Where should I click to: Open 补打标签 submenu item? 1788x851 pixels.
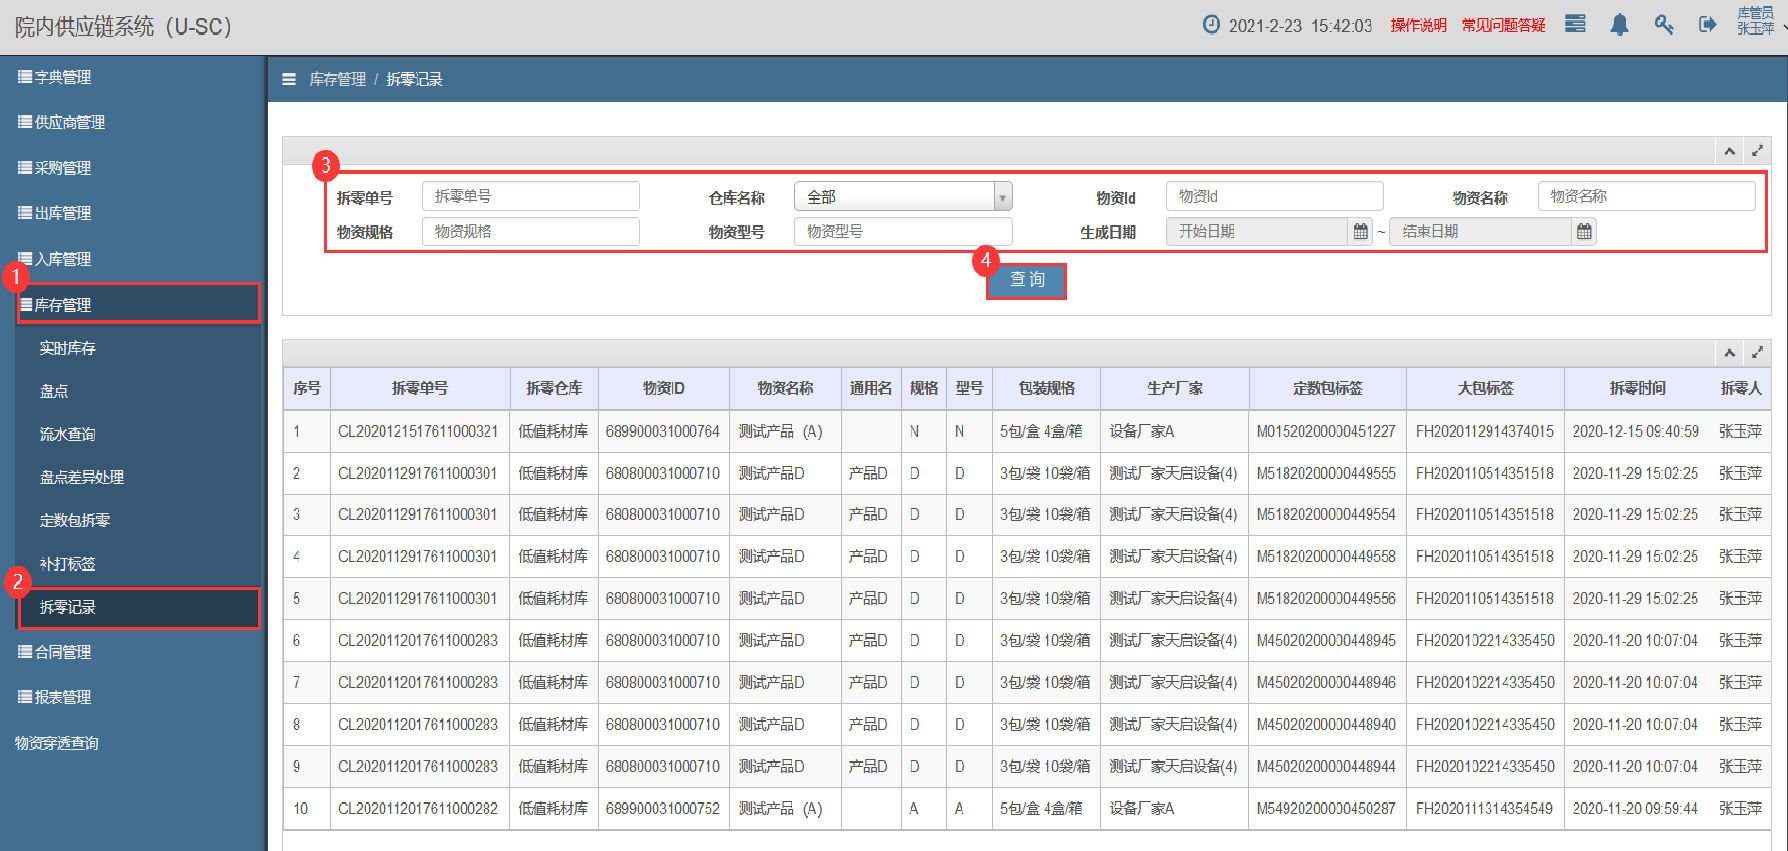tap(68, 564)
